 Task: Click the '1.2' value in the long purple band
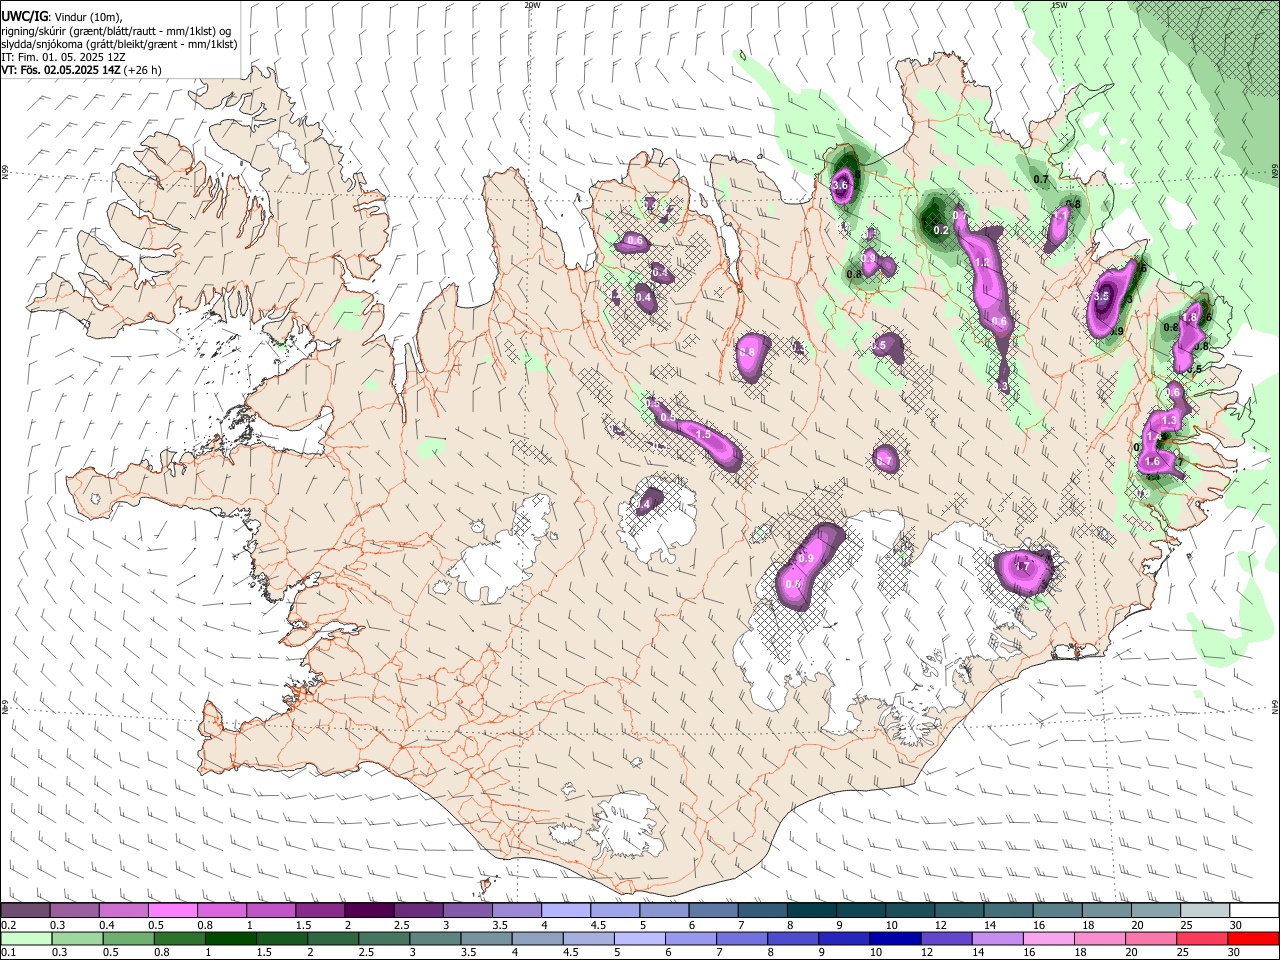[982, 262]
